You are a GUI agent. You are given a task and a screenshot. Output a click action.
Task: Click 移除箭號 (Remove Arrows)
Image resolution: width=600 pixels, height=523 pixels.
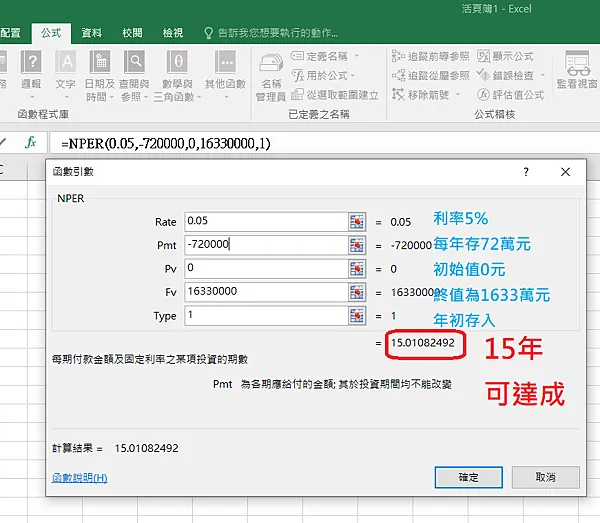coord(421,94)
